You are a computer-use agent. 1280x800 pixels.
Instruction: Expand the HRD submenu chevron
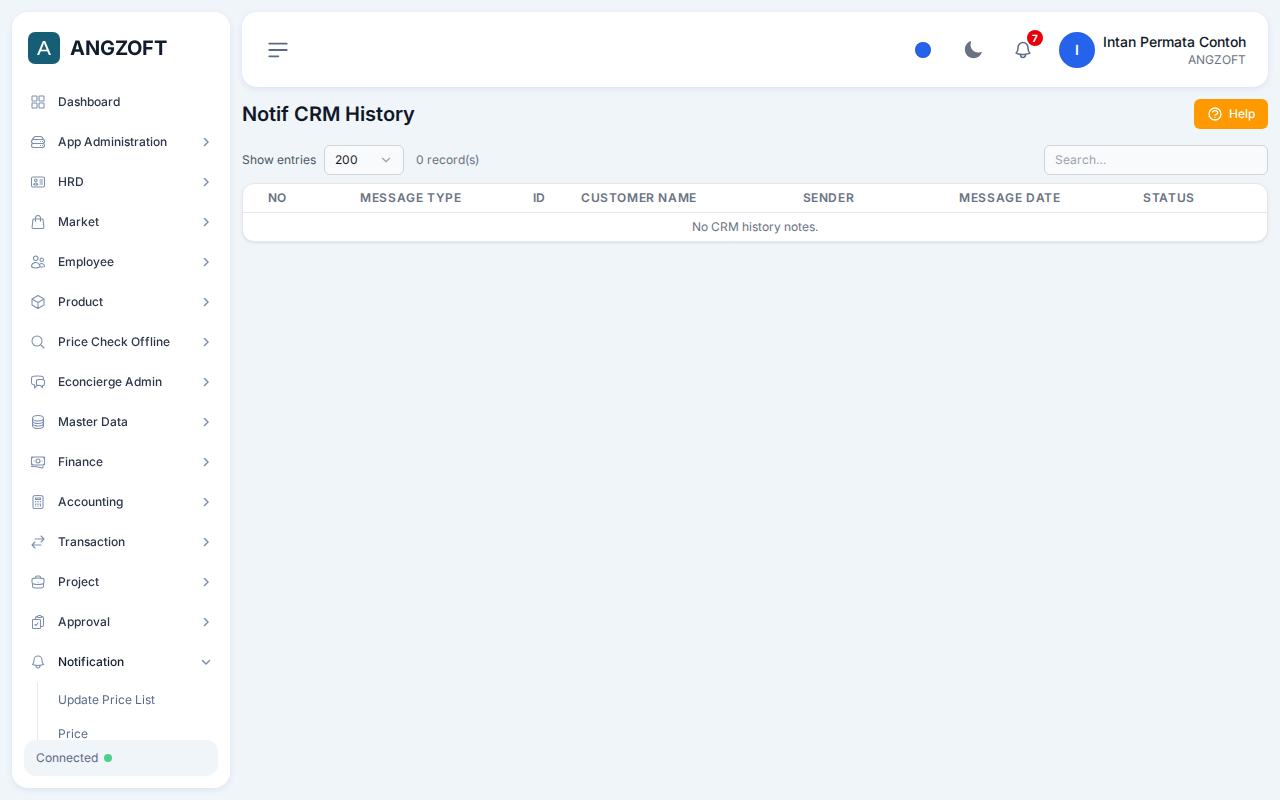206,182
